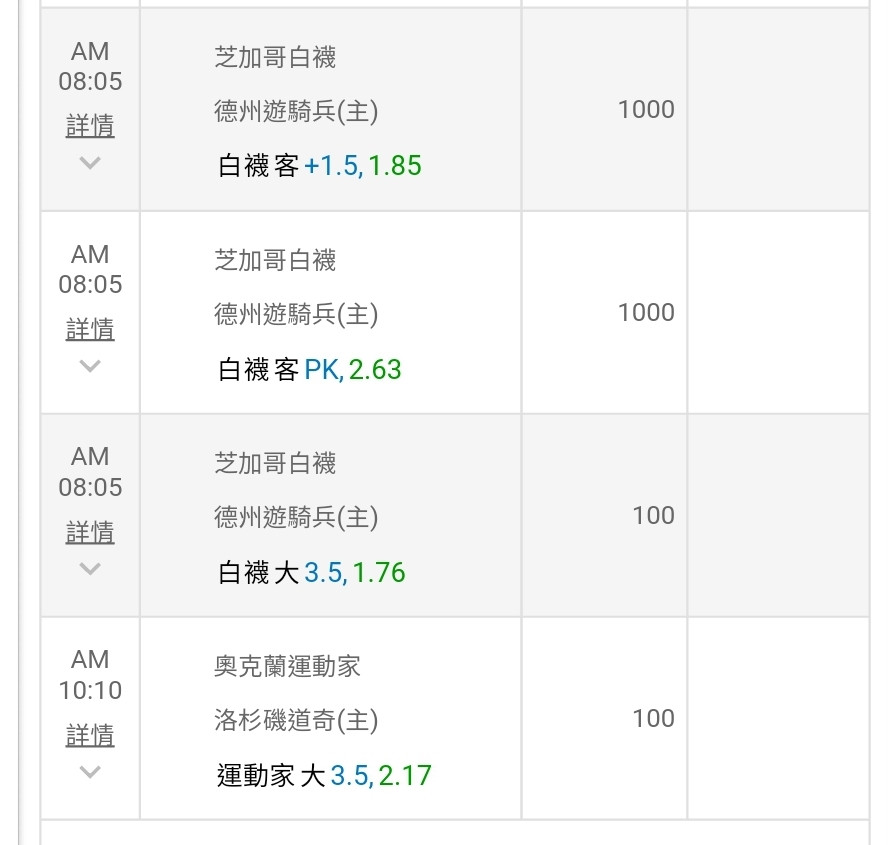Expand chevron under the +1.5 bet row

90,163
